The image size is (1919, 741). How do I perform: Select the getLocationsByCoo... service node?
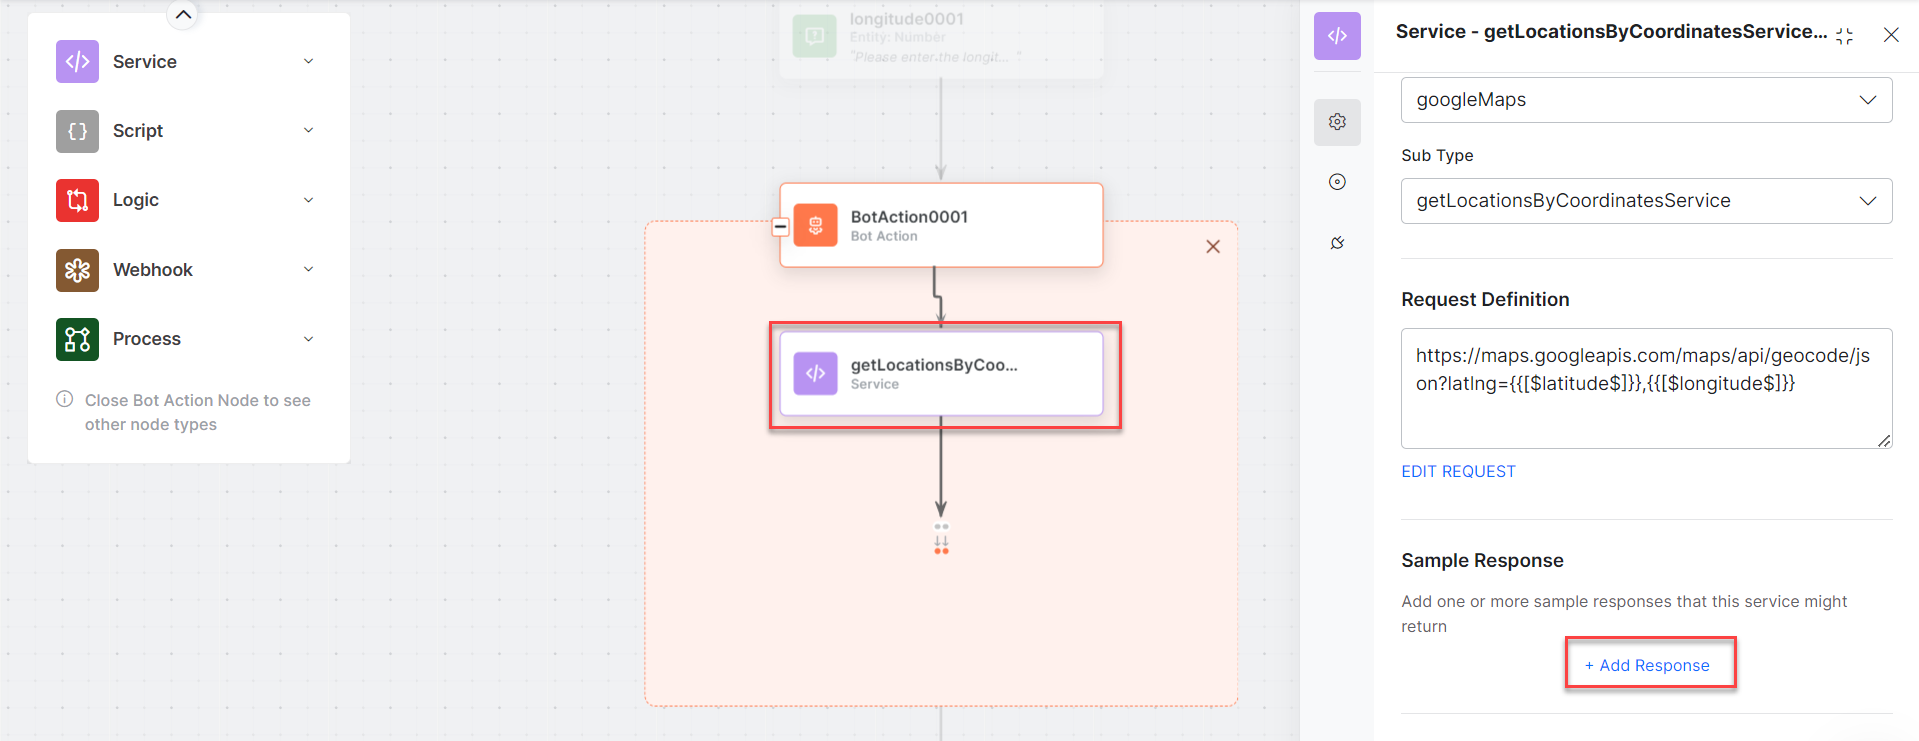(940, 374)
